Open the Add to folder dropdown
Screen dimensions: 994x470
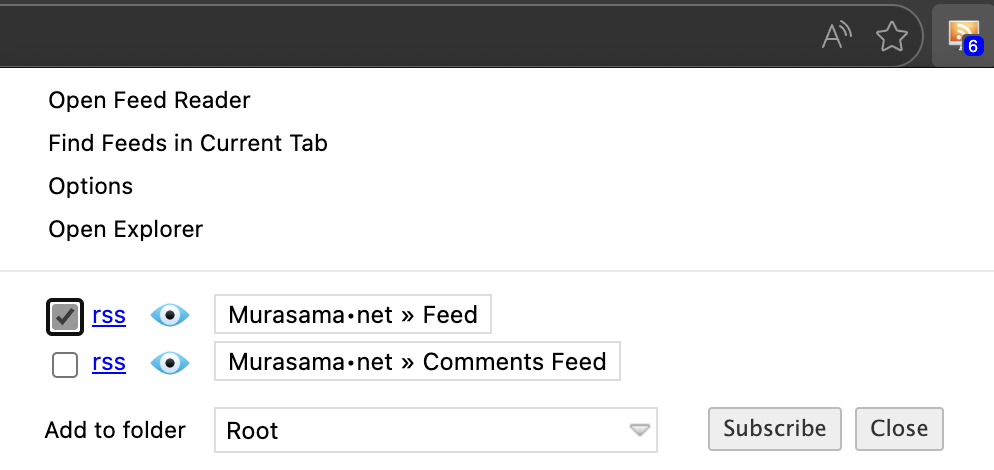click(x=435, y=431)
